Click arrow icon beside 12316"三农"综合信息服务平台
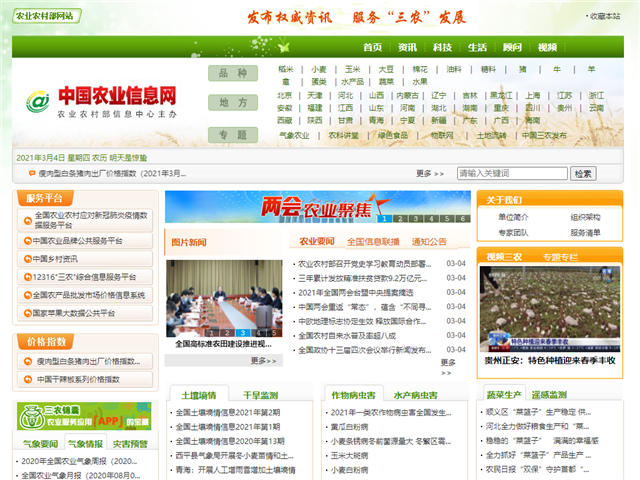 (x=28, y=277)
